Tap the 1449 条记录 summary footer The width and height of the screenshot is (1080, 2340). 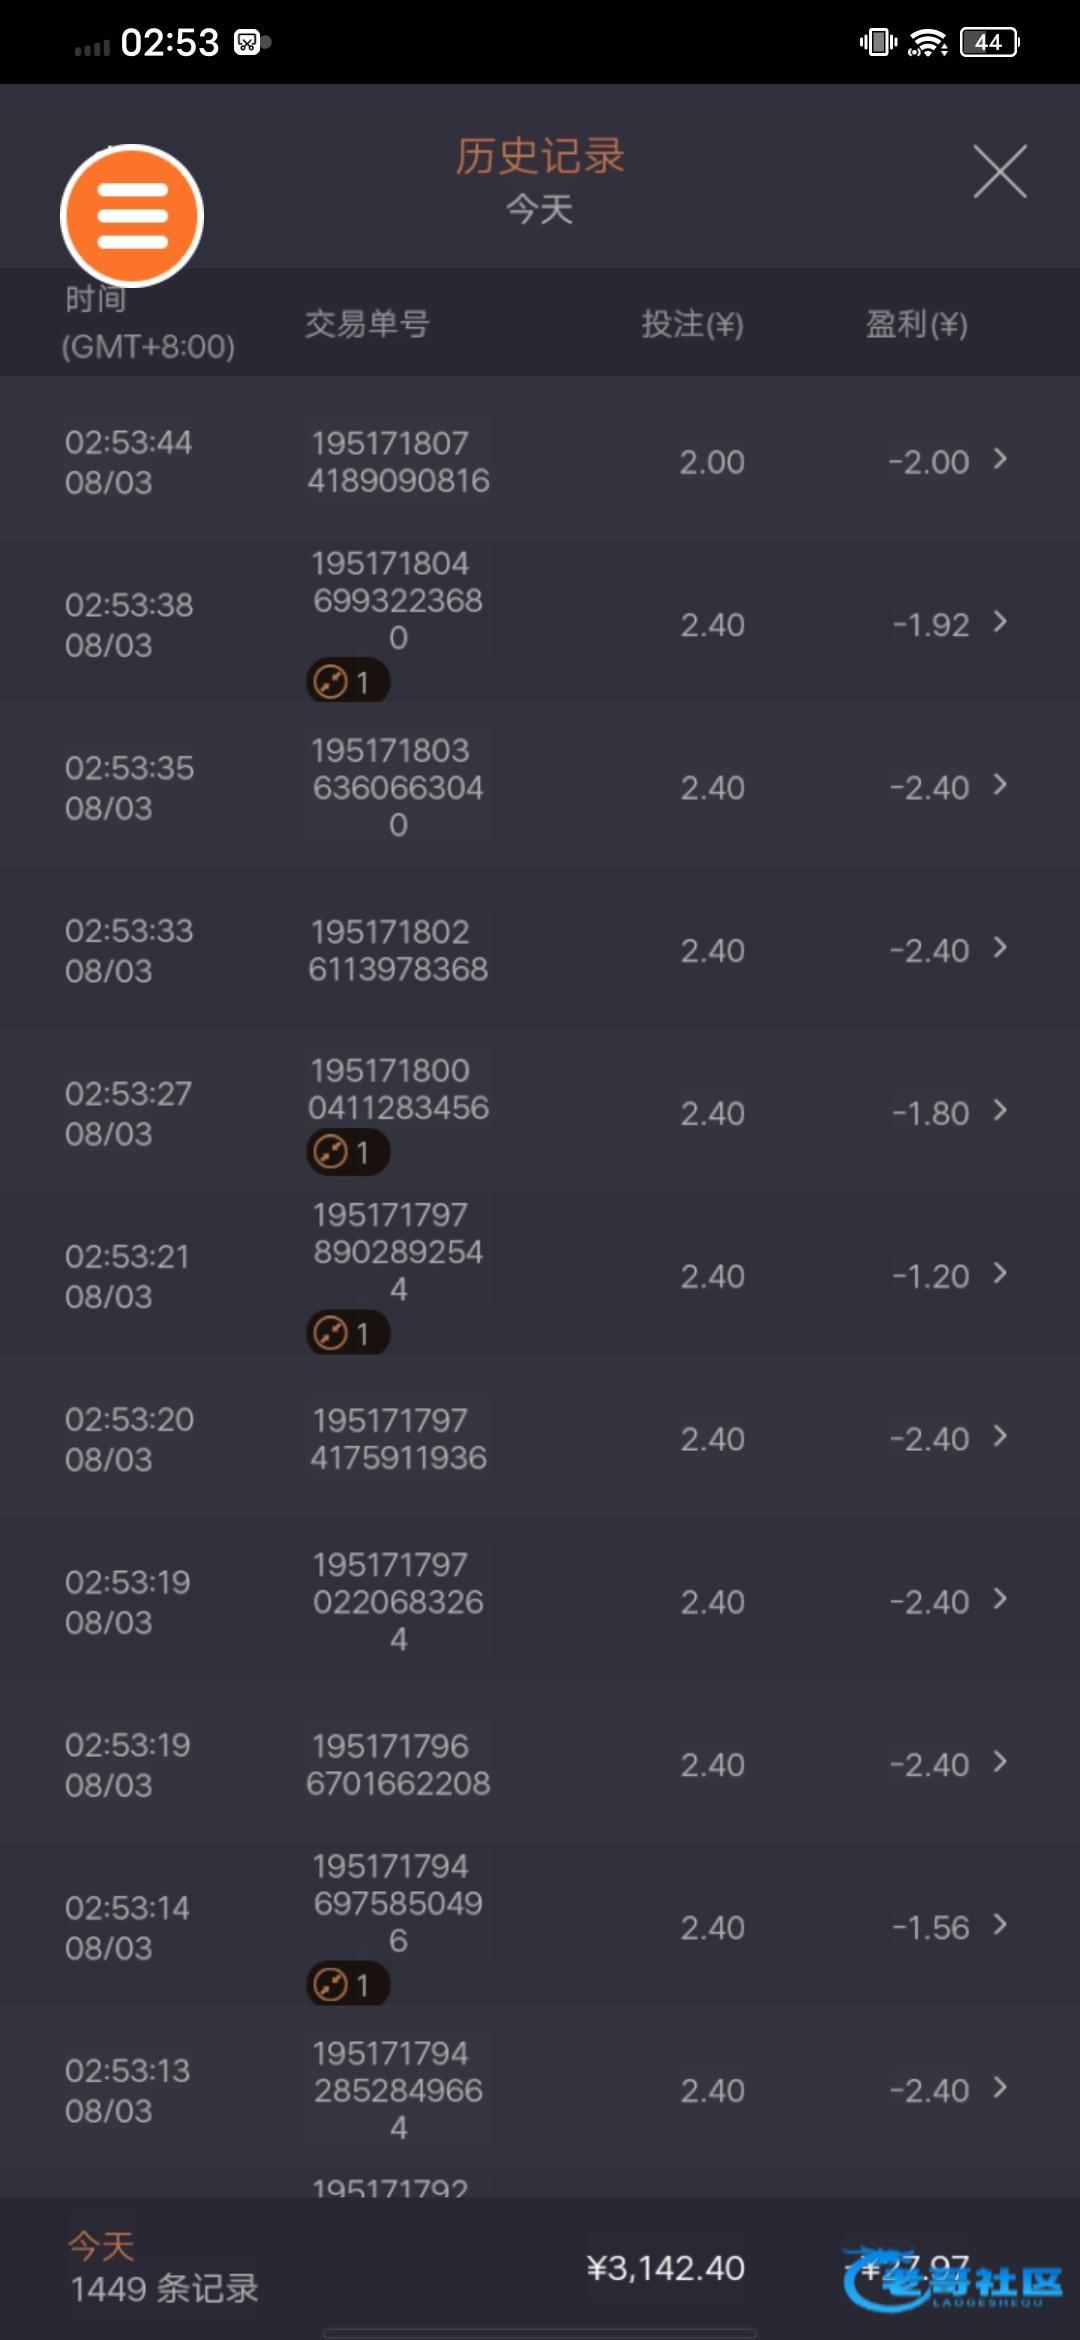pyautogui.click(x=164, y=2288)
